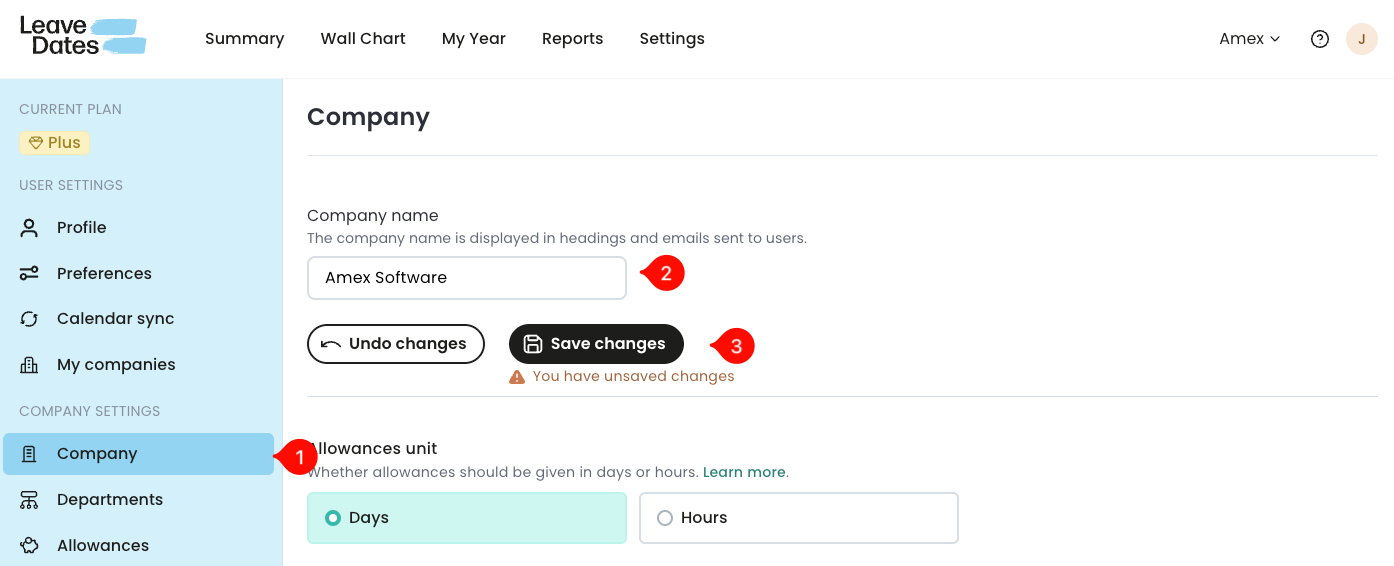Click the Departments hierarchy icon

tap(29, 500)
